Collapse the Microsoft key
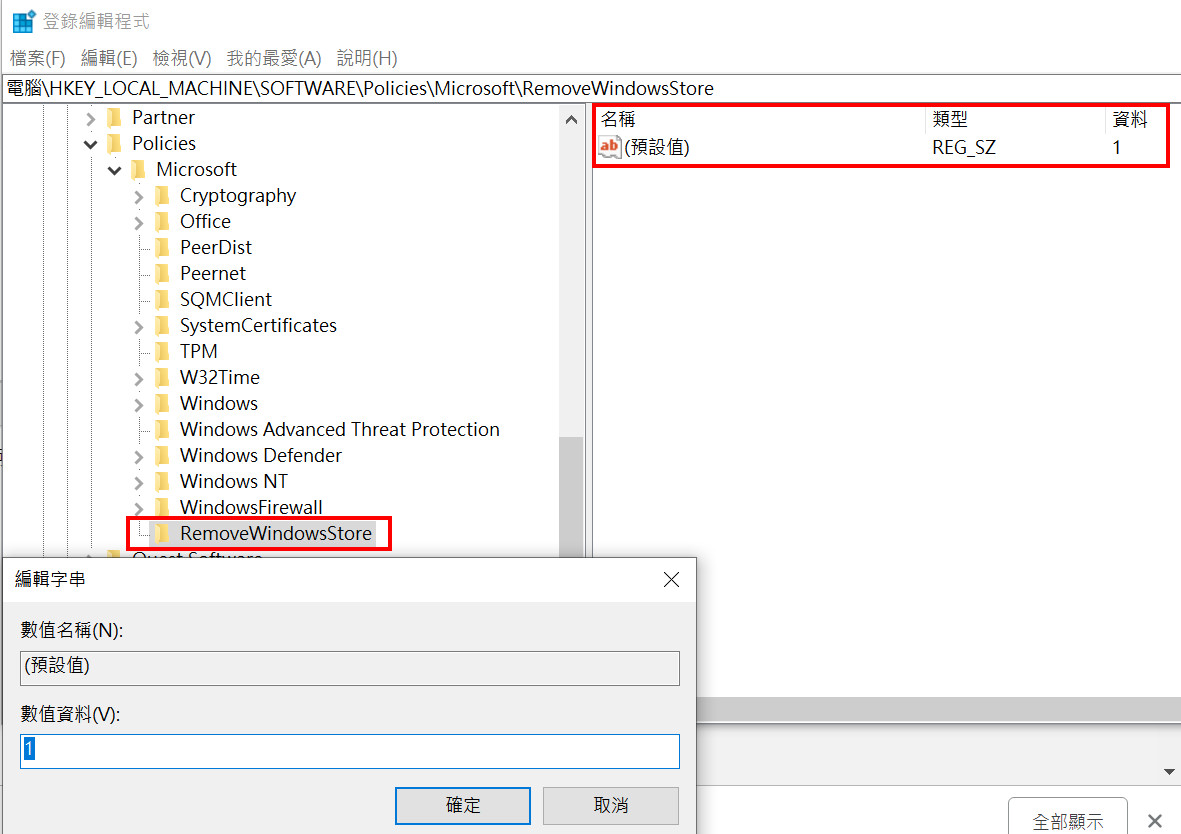1181x834 pixels. coord(114,170)
